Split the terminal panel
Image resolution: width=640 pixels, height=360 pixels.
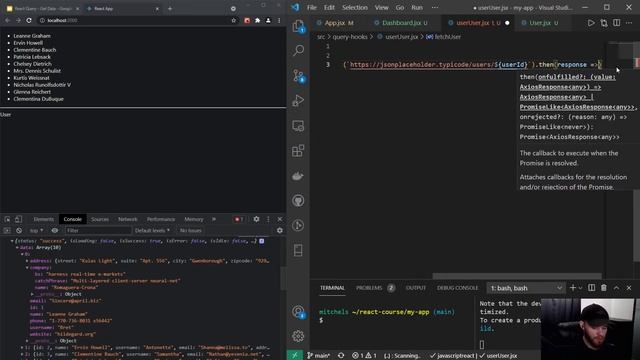coord(591,288)
